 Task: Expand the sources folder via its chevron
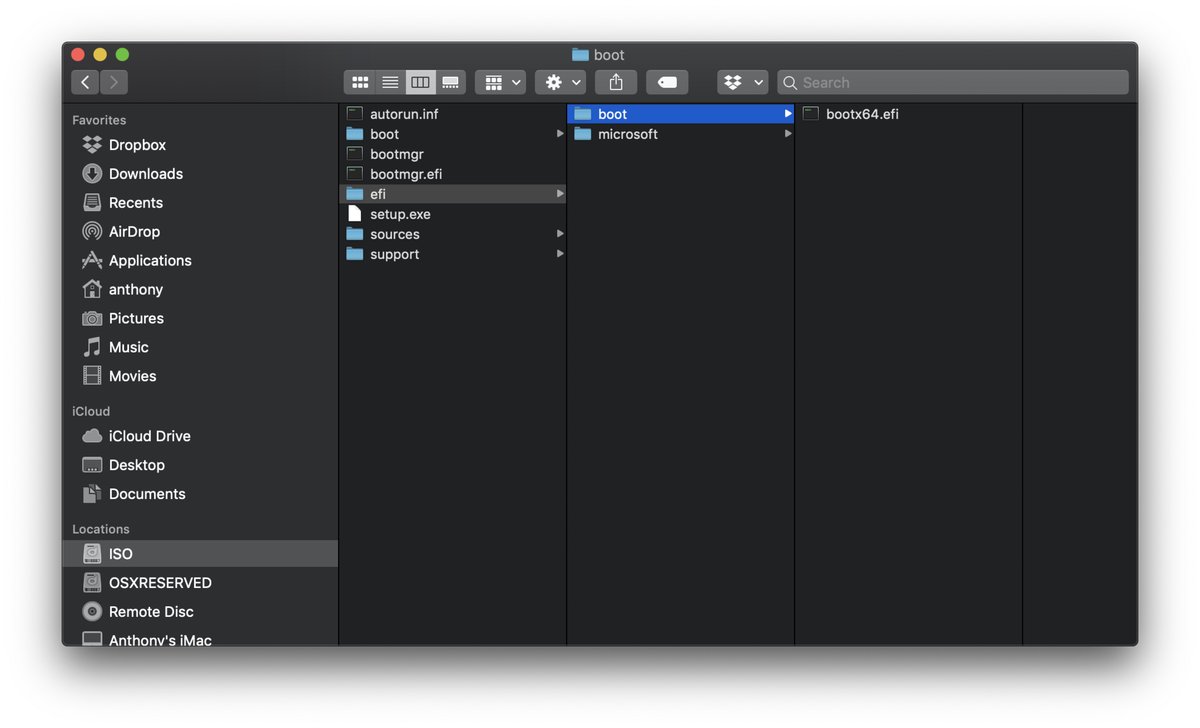click(560, 234)
